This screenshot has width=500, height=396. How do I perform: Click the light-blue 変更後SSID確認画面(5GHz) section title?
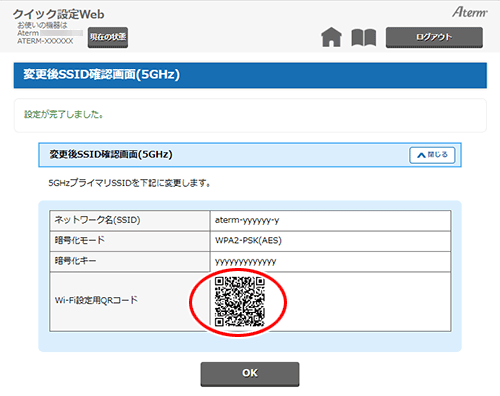tap(111, 155)
